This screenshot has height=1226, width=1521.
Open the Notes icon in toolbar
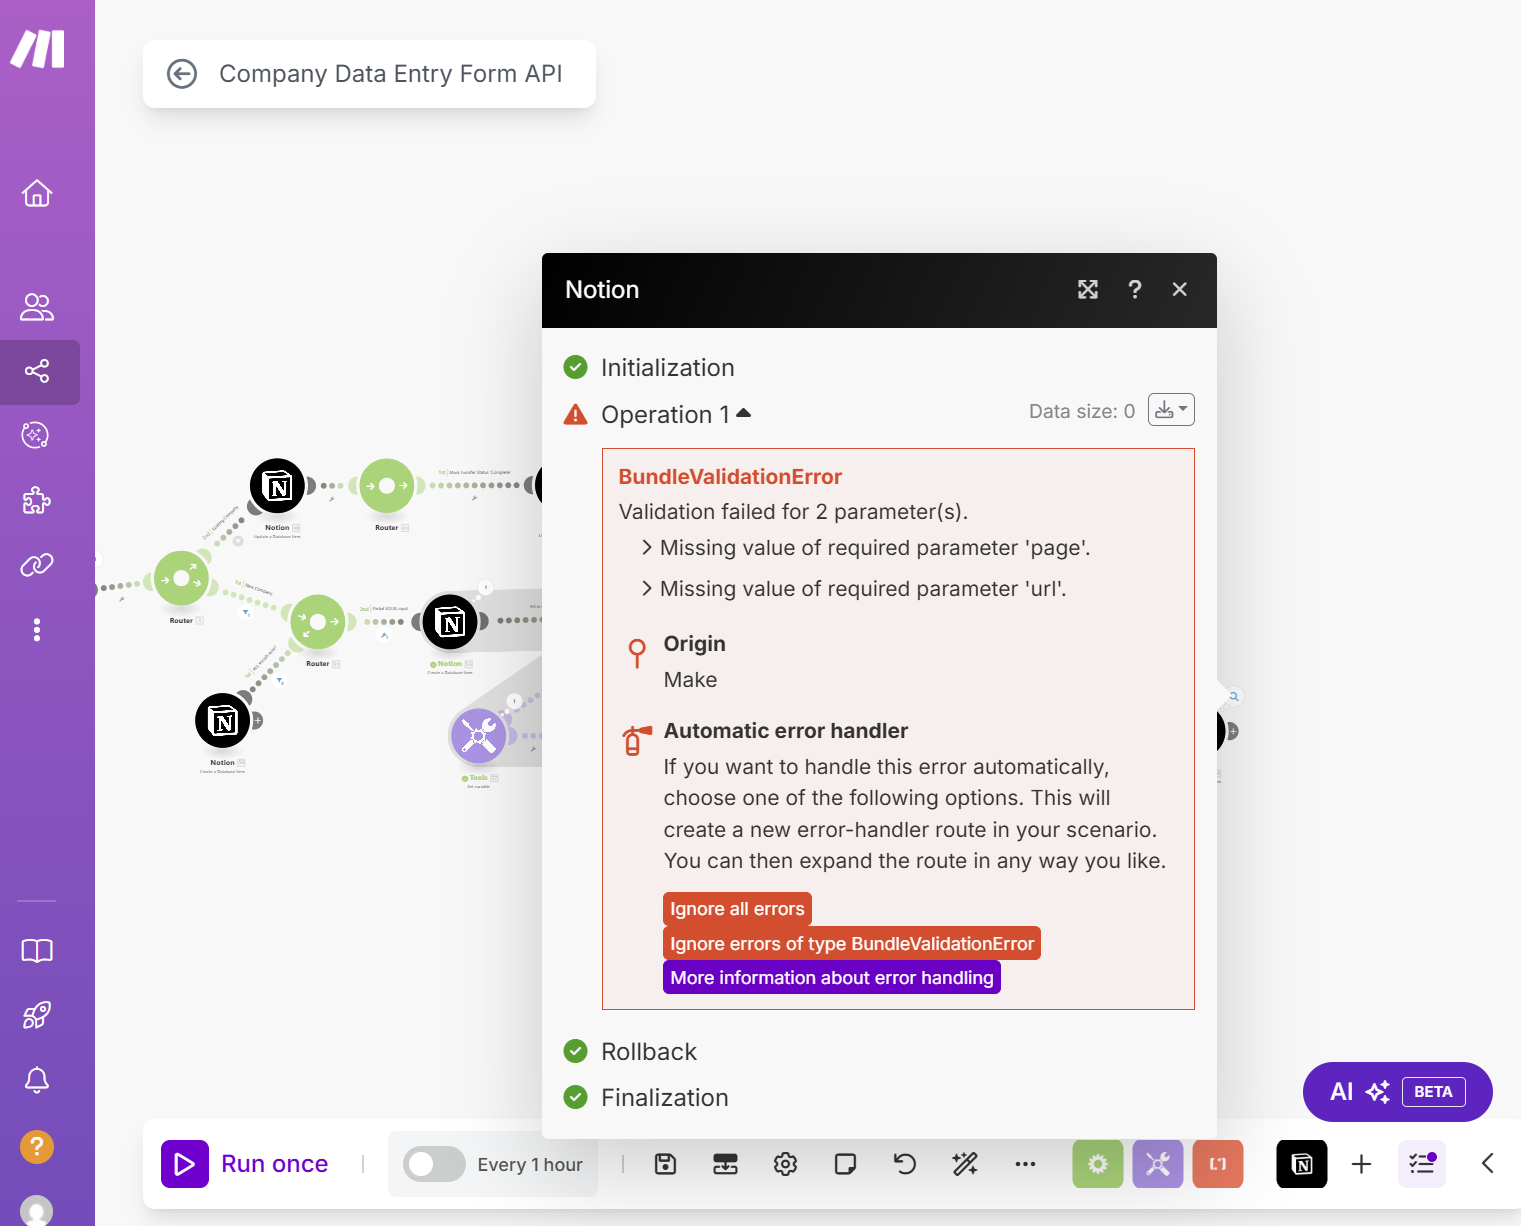[846, 1164]
